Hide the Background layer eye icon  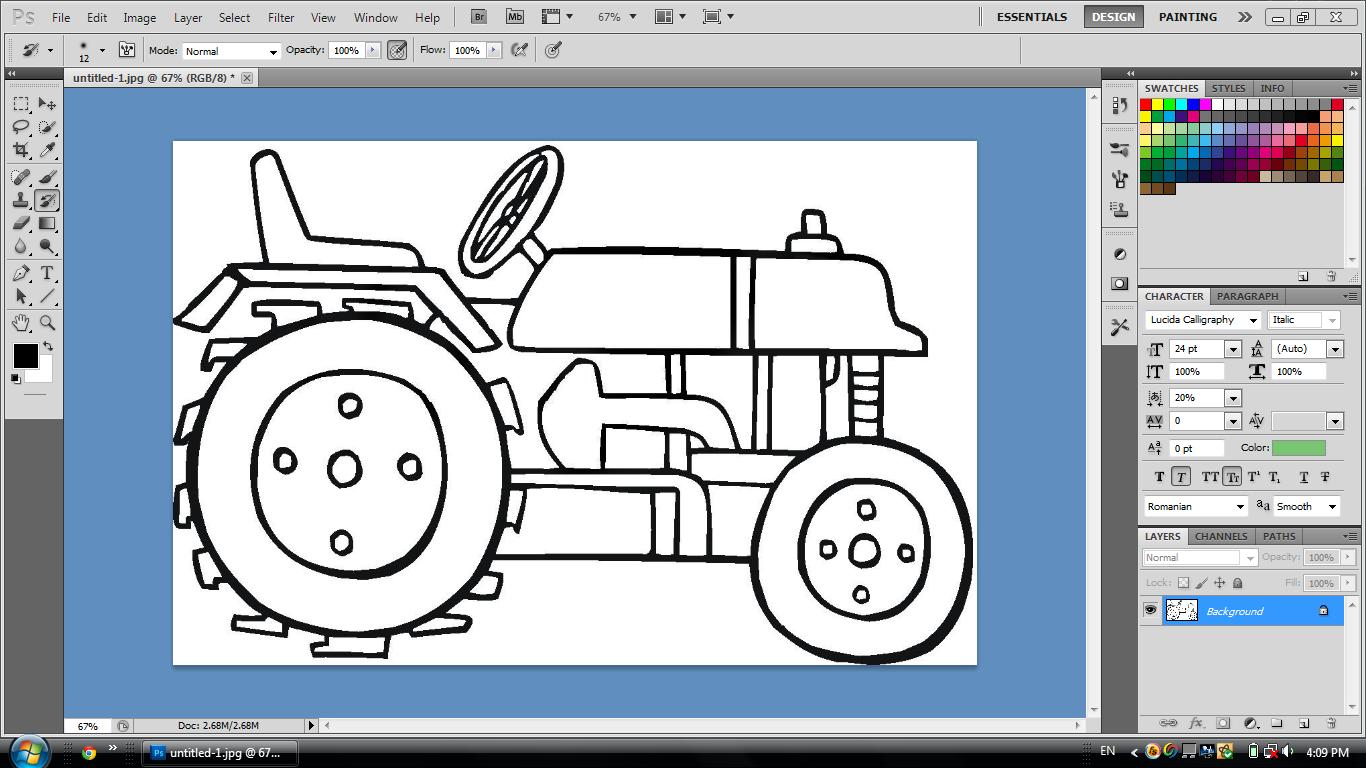1150,610
